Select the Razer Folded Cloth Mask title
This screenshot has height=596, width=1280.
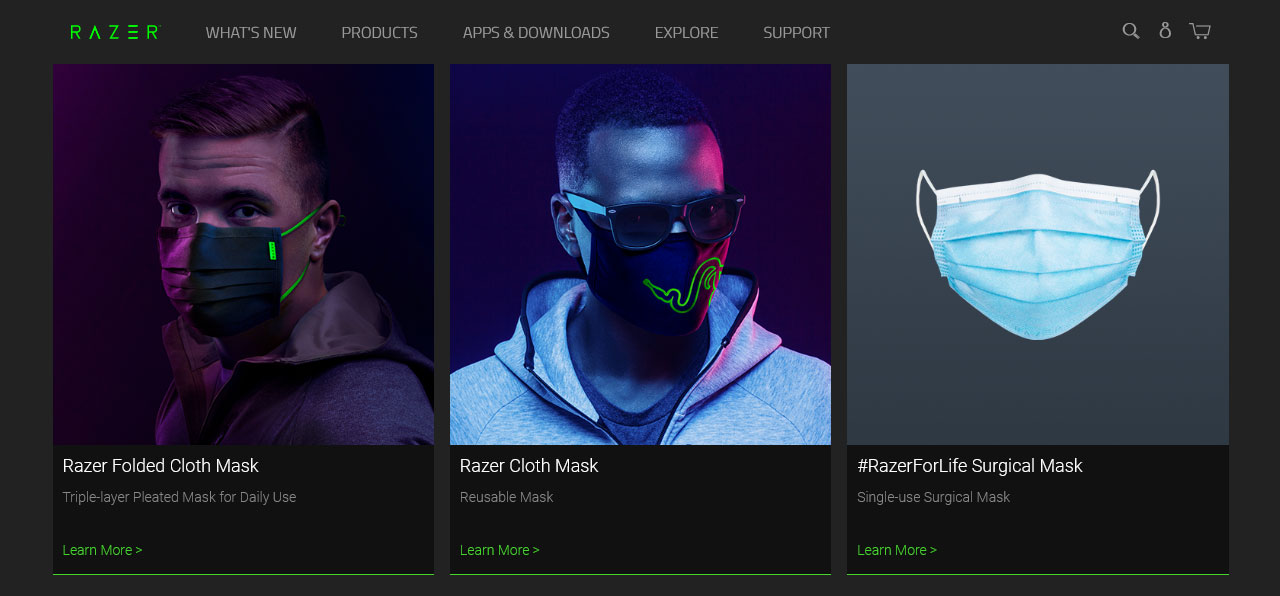click(160, 466)
